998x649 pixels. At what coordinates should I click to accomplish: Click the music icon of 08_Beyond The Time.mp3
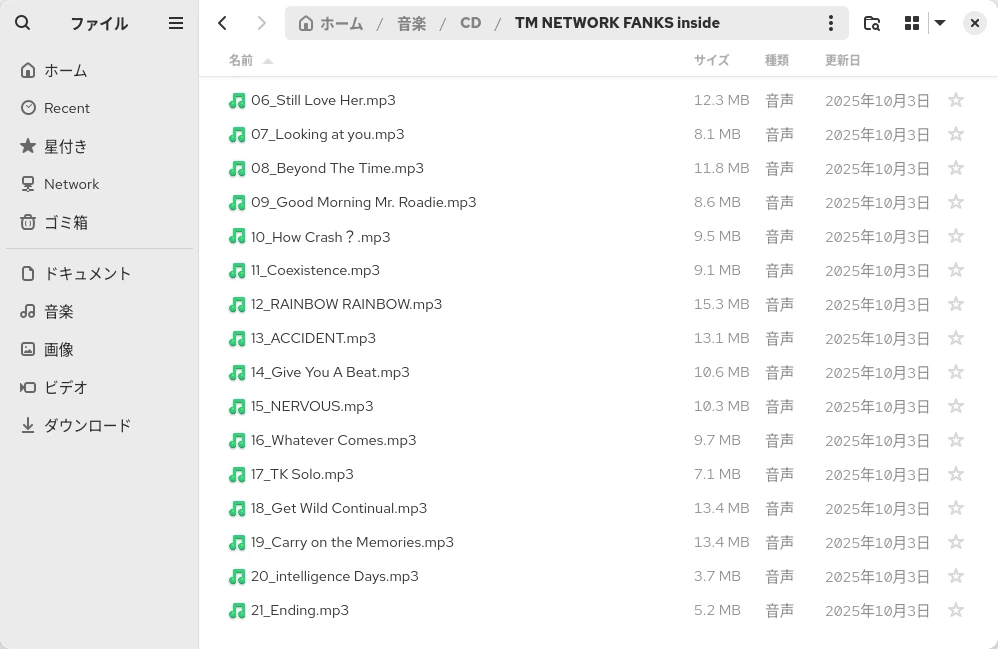[x=237, y=169]
